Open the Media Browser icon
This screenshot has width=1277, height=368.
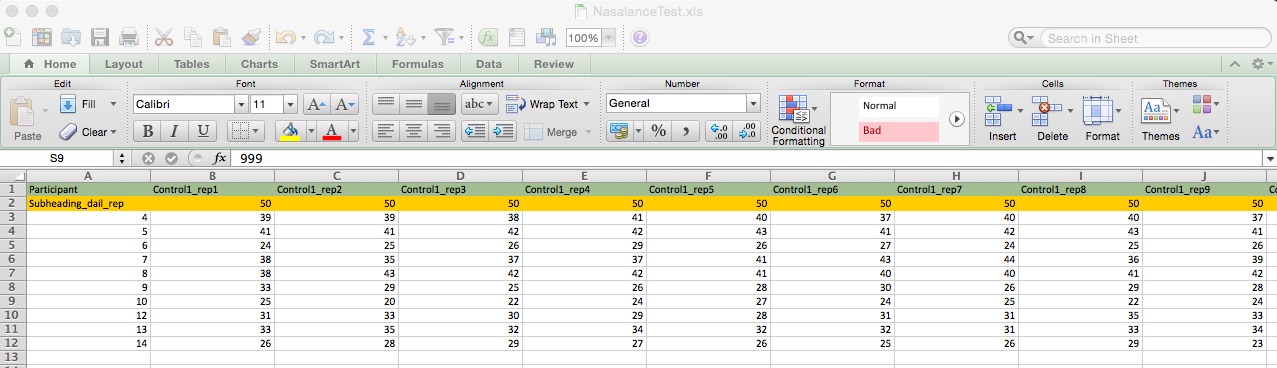pyautogui.click(x=546, y=37)
